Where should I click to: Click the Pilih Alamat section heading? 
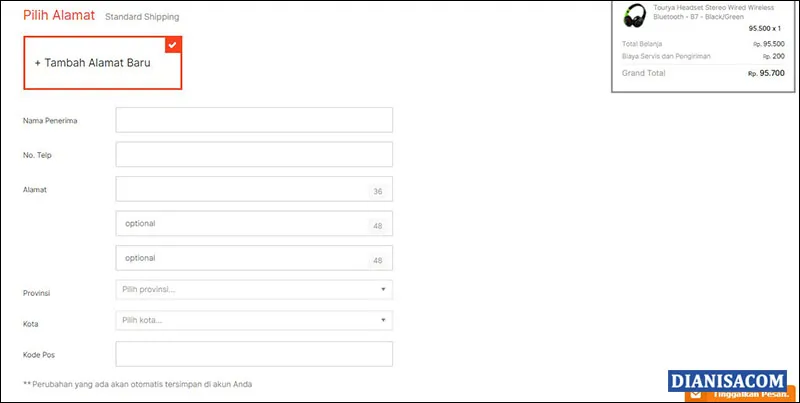pyautogui.click(x=59, y=16)
